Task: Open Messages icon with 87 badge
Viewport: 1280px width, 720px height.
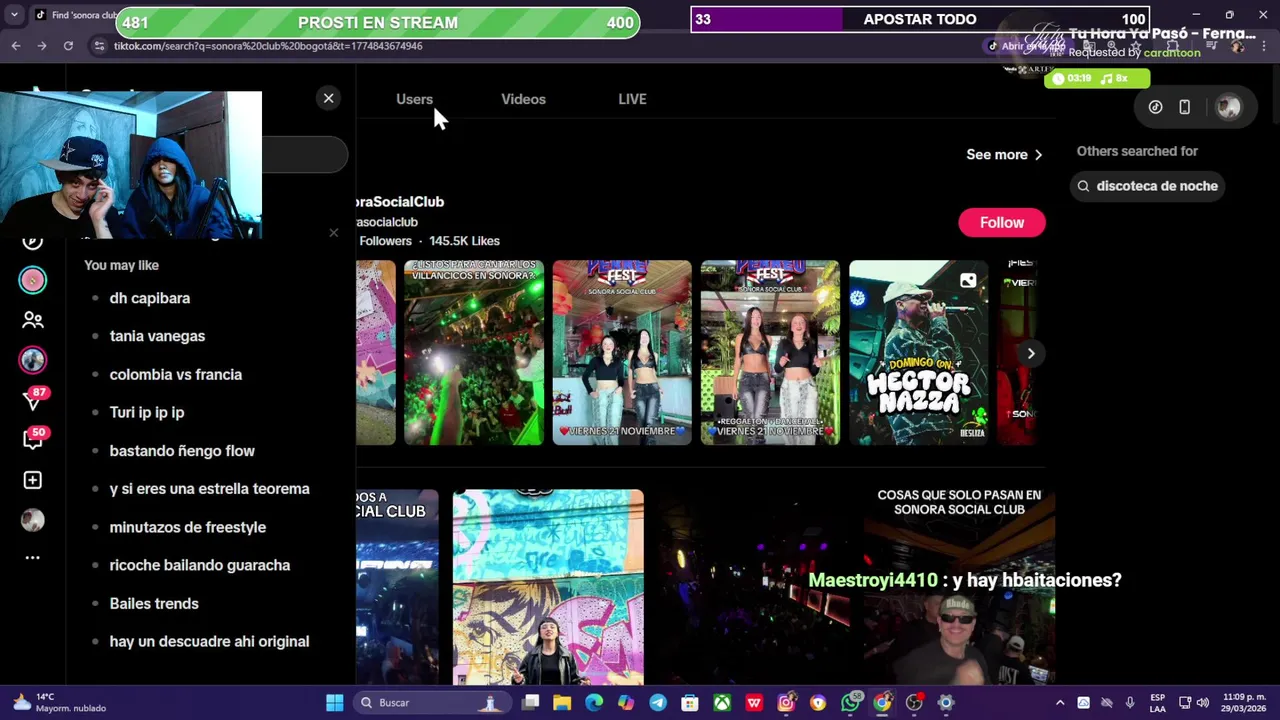Action: [33, 400]
